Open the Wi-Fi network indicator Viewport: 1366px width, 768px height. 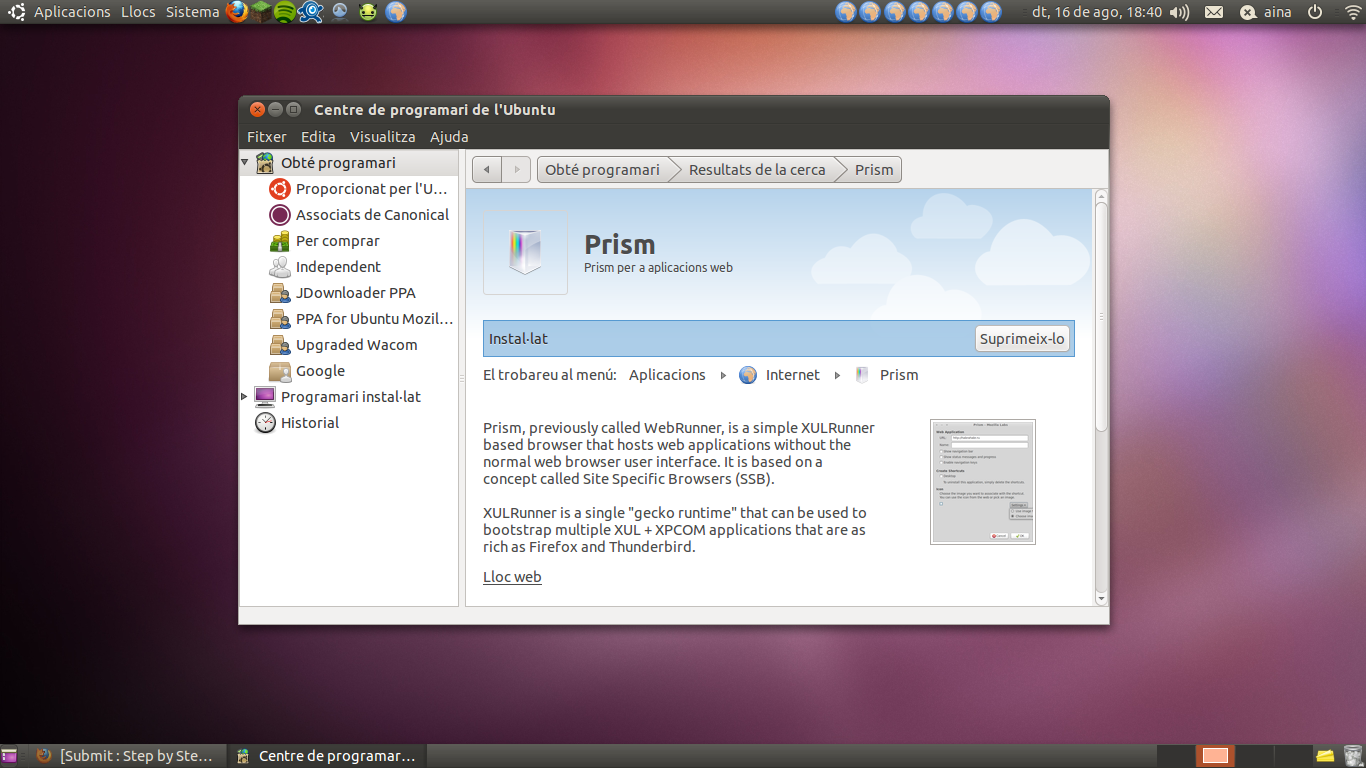(1353, 12)
